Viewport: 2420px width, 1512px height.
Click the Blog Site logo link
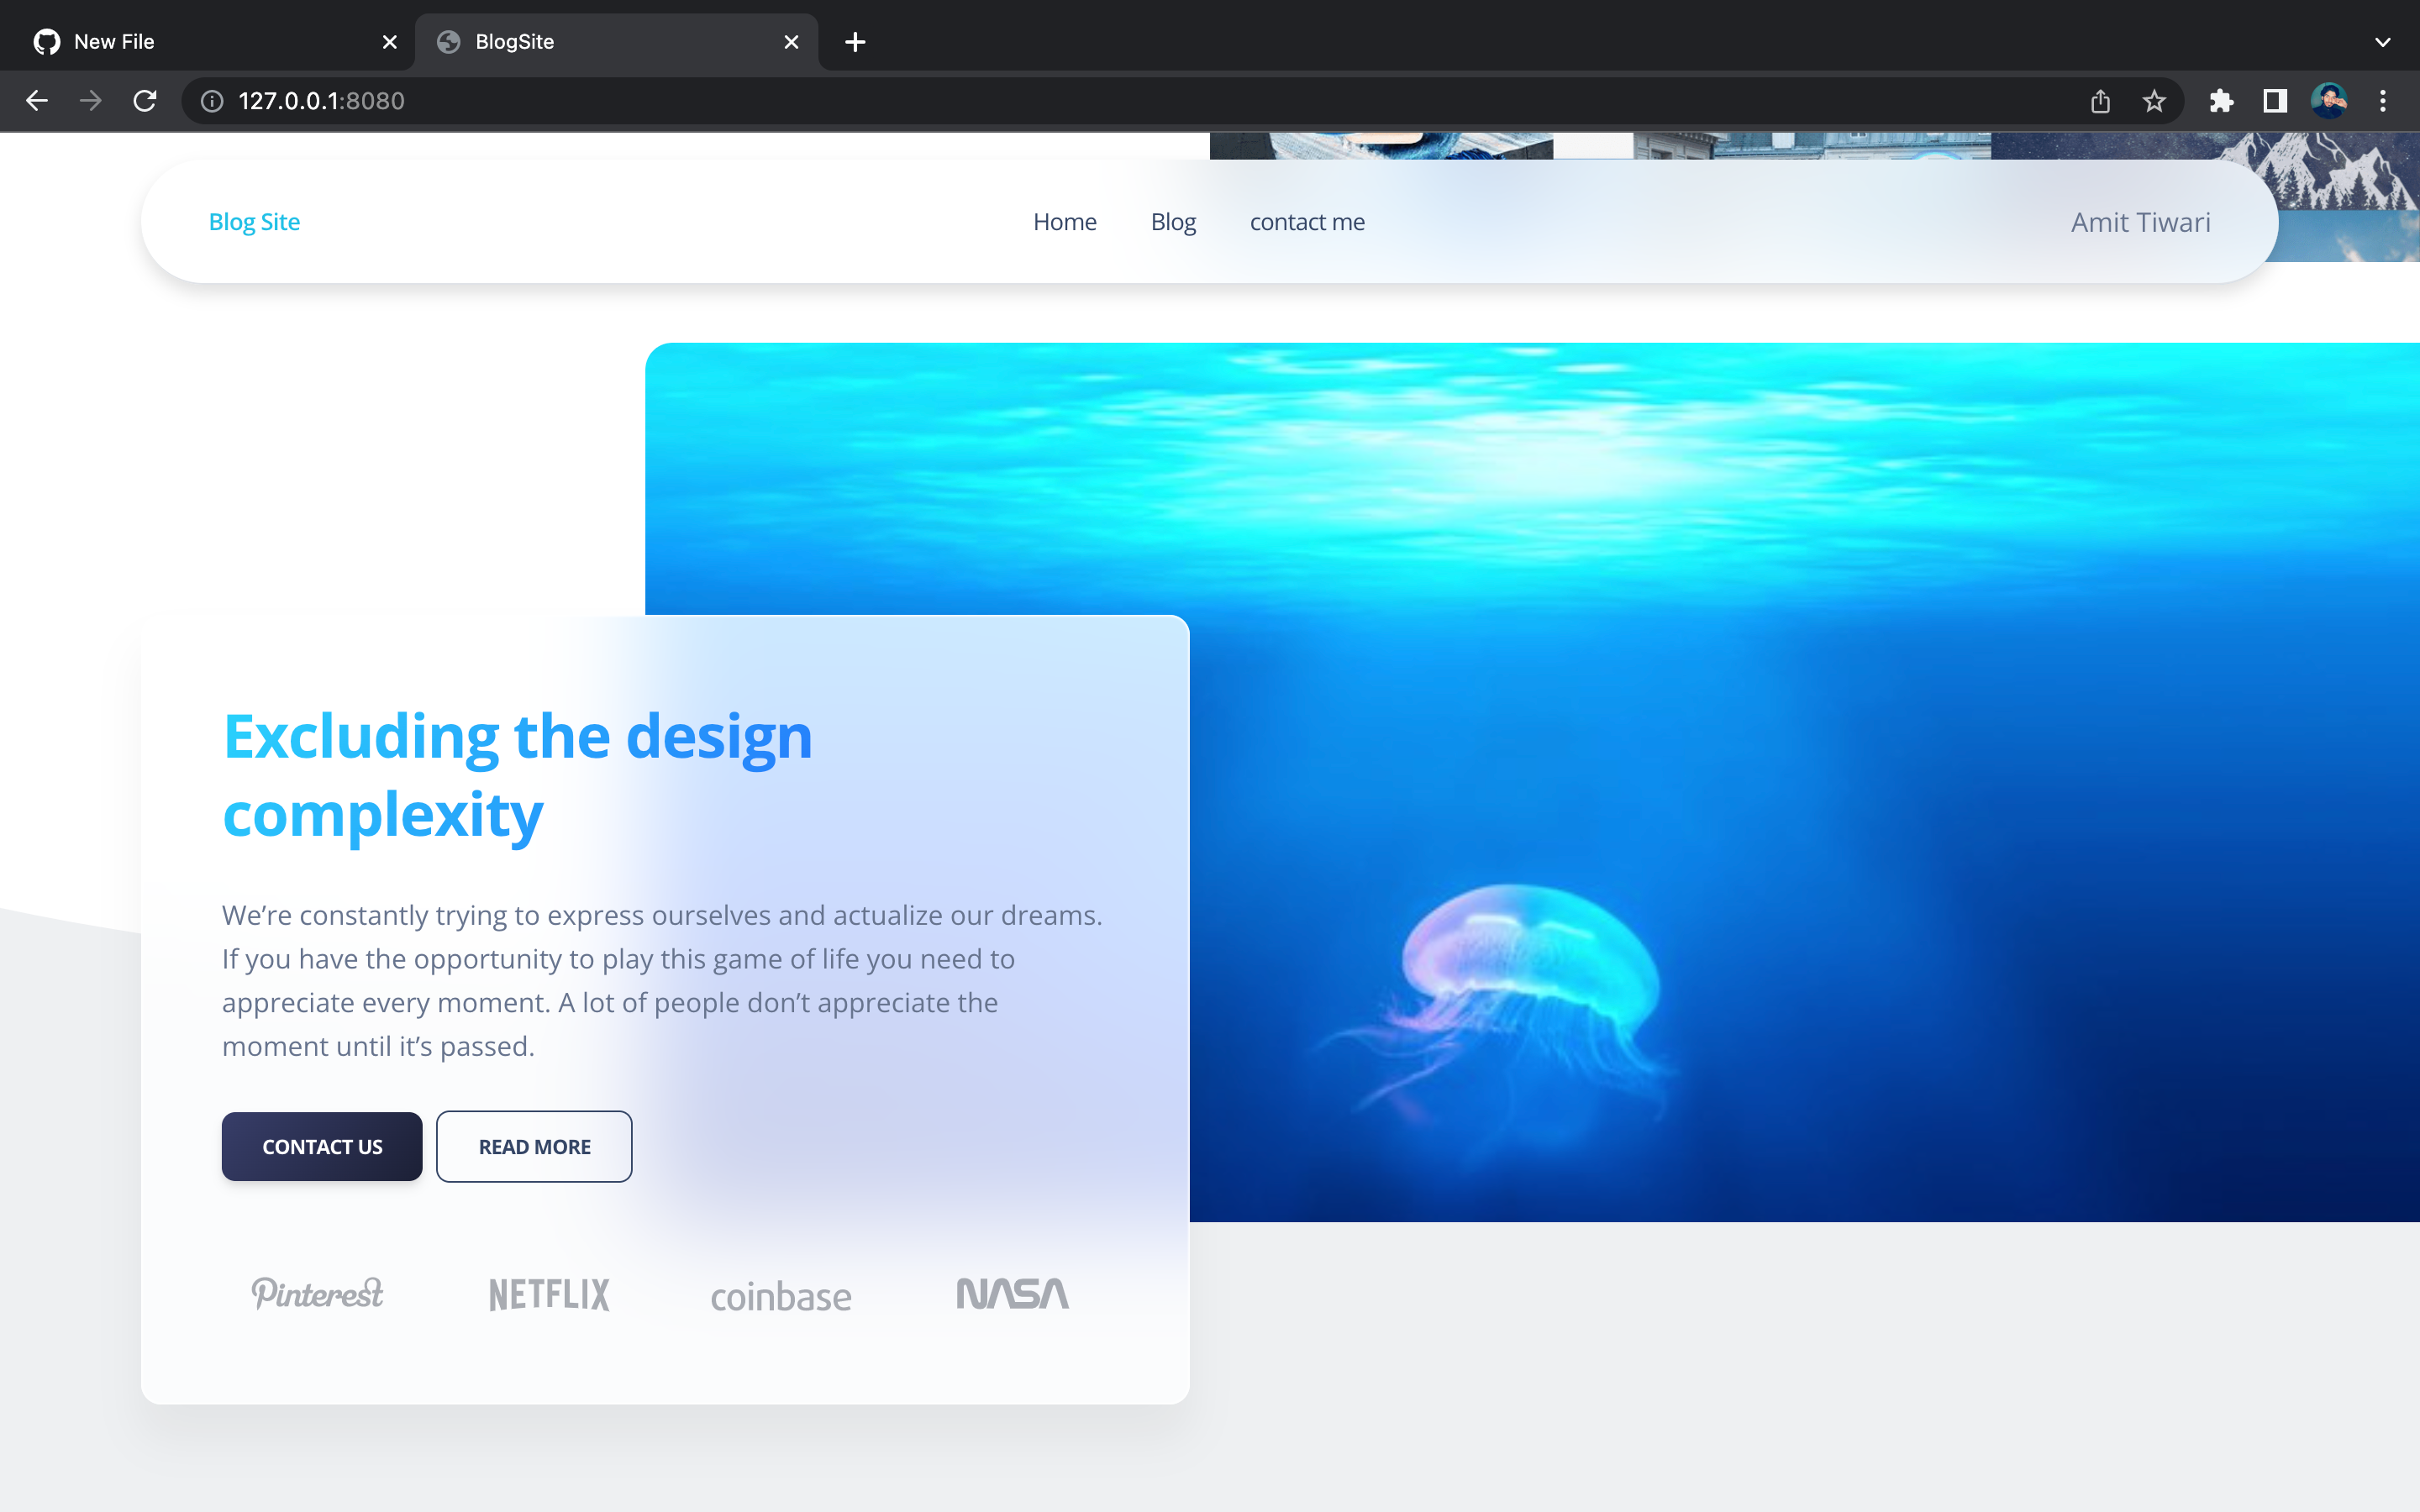[x=254, y=222]
